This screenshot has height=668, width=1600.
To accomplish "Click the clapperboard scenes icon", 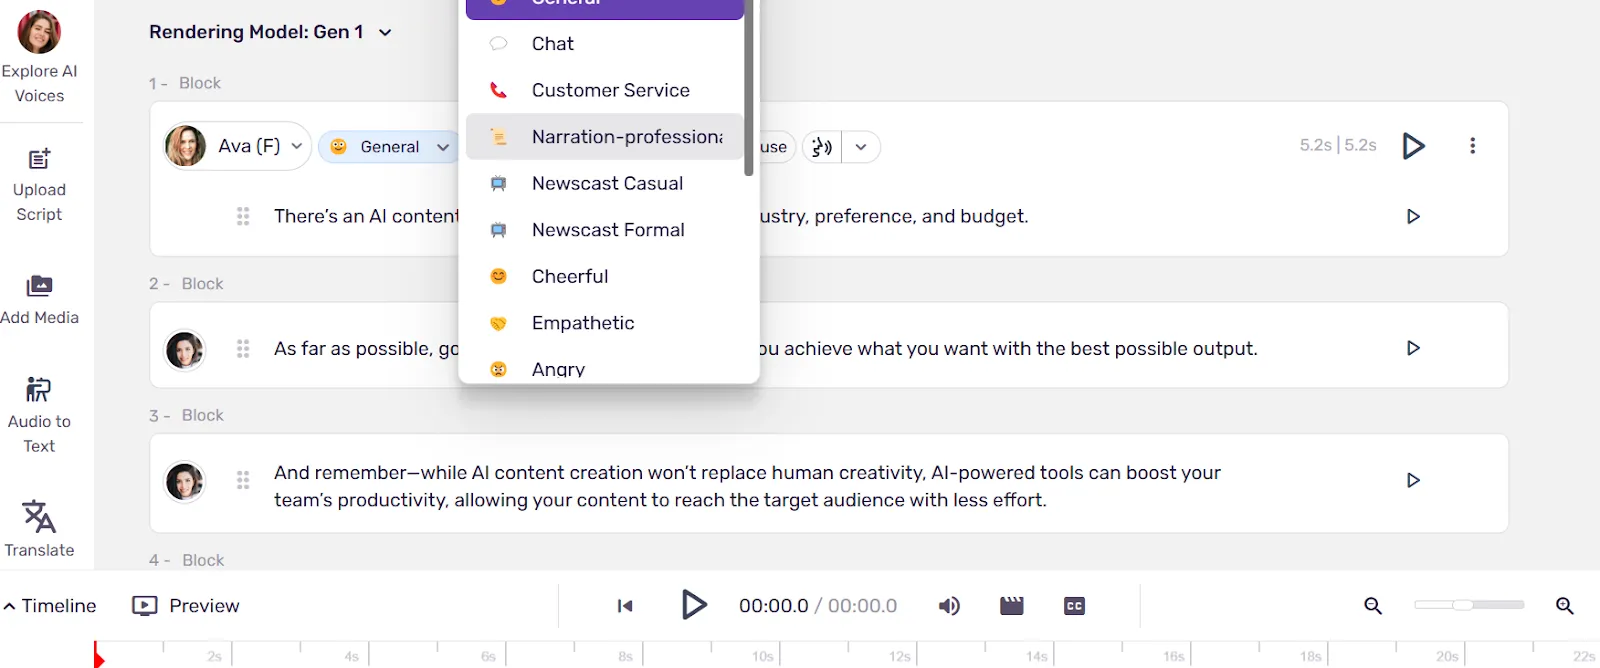I will (1012, 606).
